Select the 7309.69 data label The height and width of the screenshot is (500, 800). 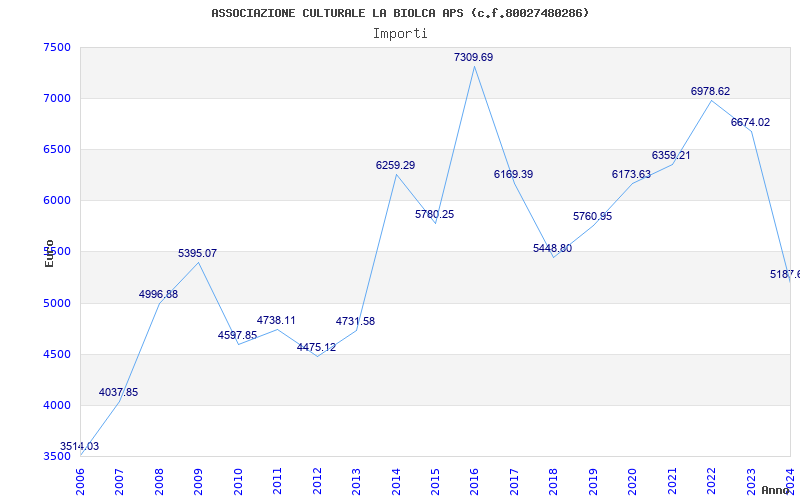click(473, 57)
